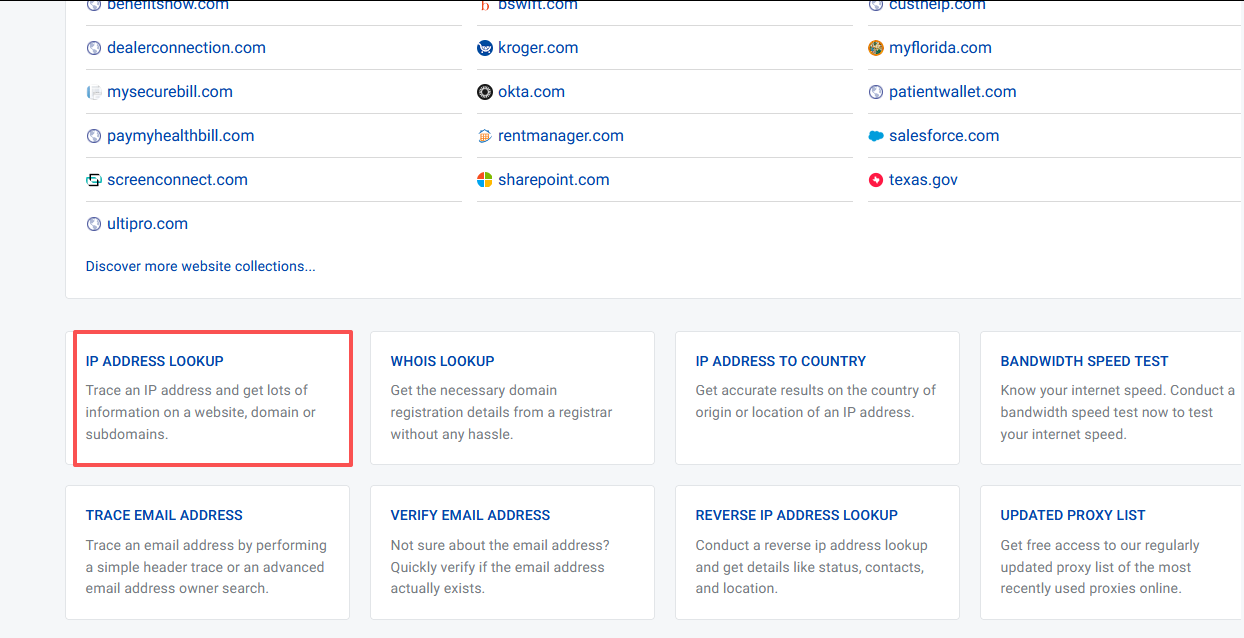The width and height of the screenshot is (1244, 638).
Task: Click Discover more website collections
Action: (200, 266)
